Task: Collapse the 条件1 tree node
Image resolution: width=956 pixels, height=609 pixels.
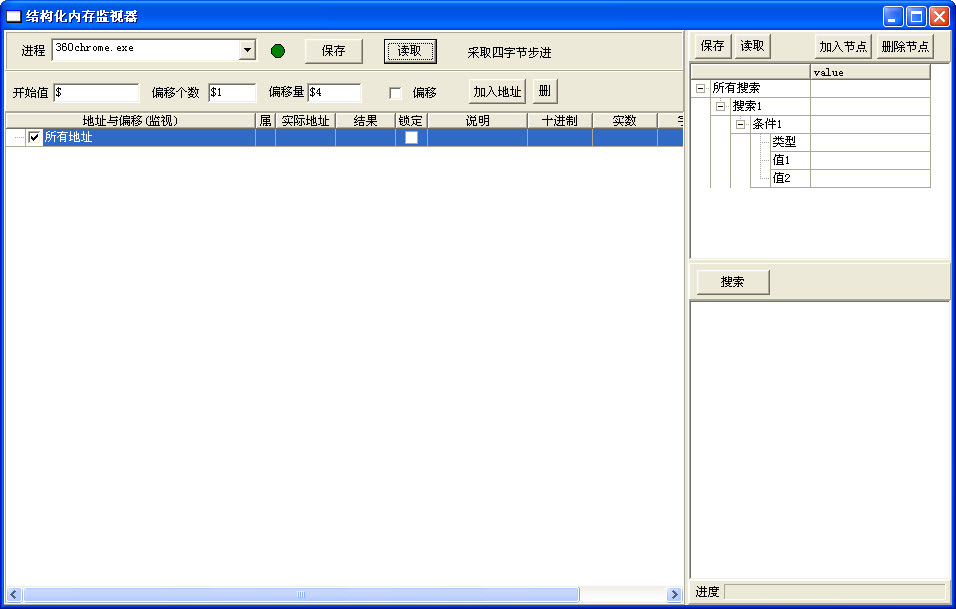Action: [740, 125]
